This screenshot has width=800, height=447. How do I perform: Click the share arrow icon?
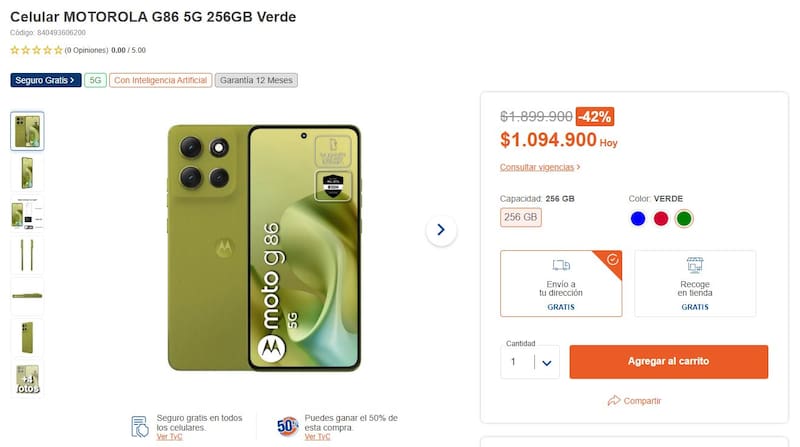614,400
